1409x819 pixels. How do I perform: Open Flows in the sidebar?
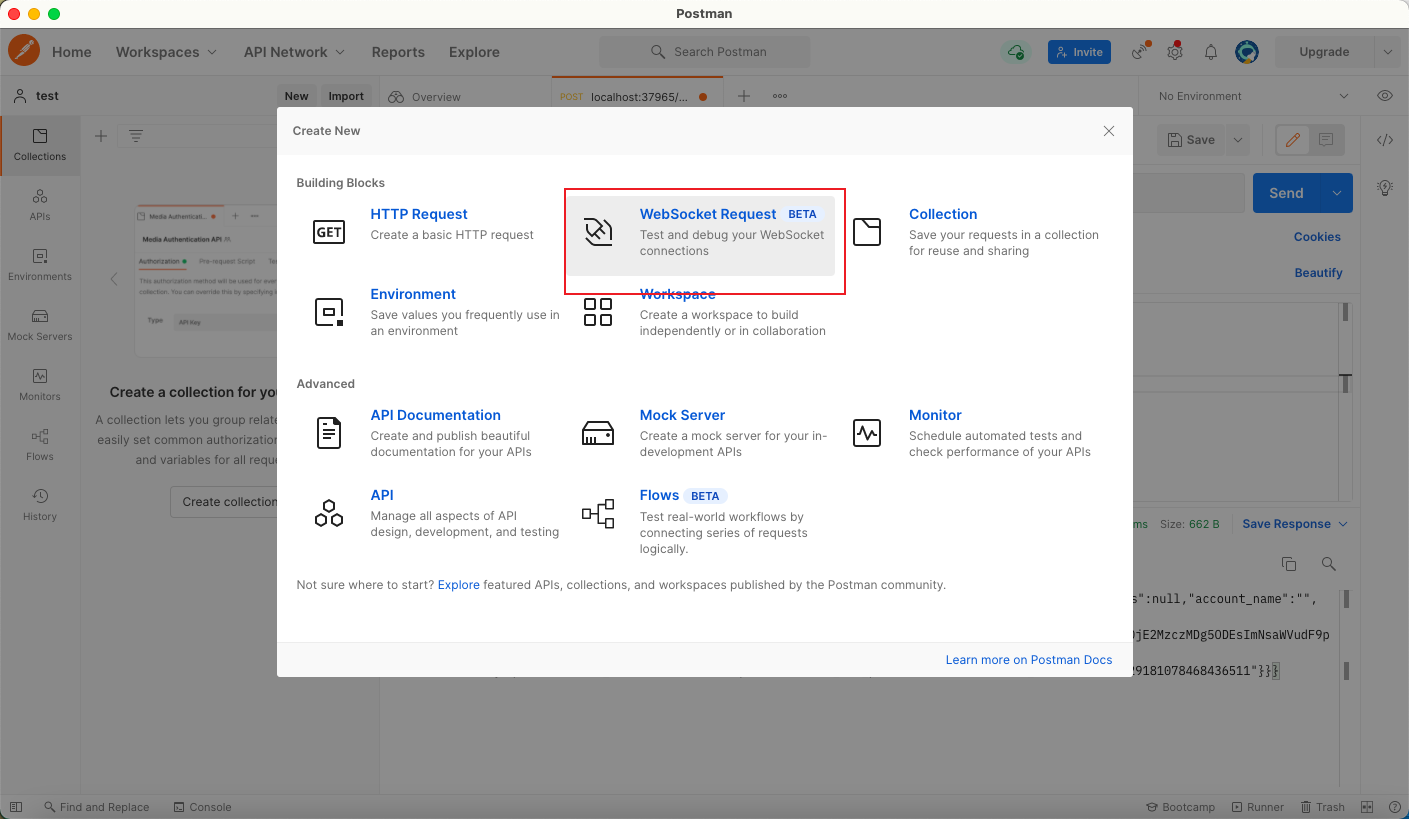40,445
